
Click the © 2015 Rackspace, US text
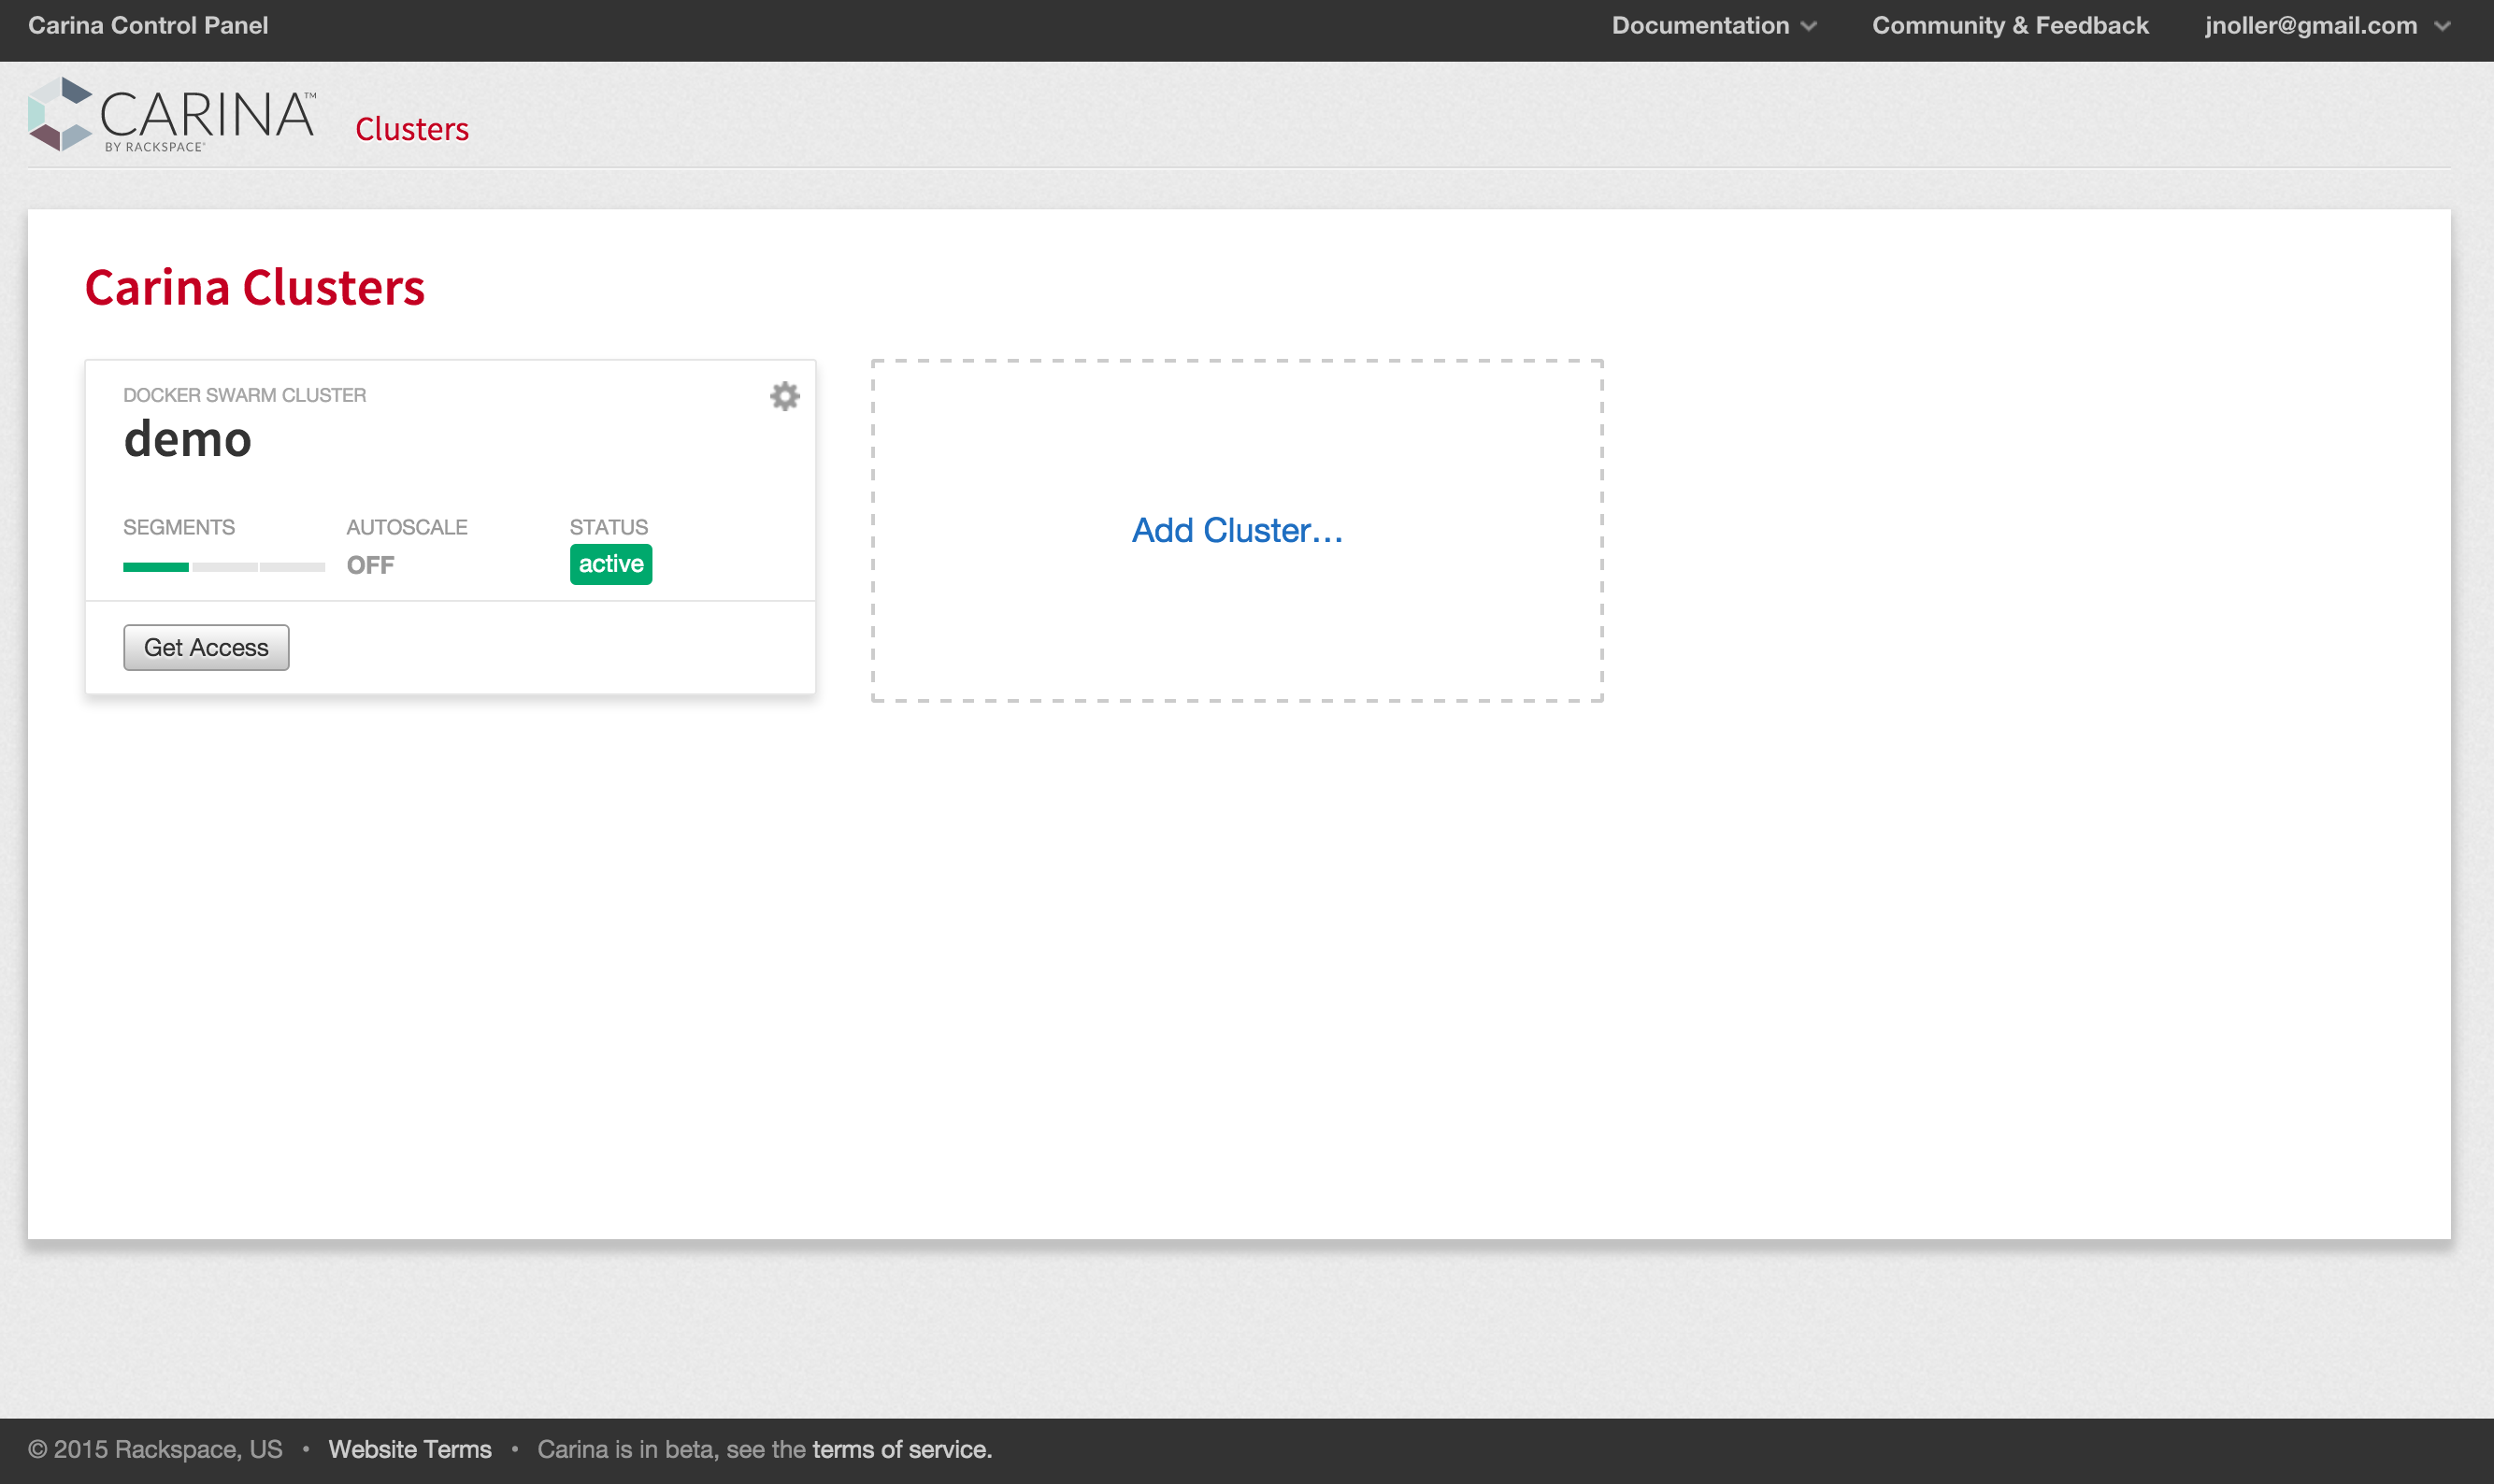tap(155, 1449)
